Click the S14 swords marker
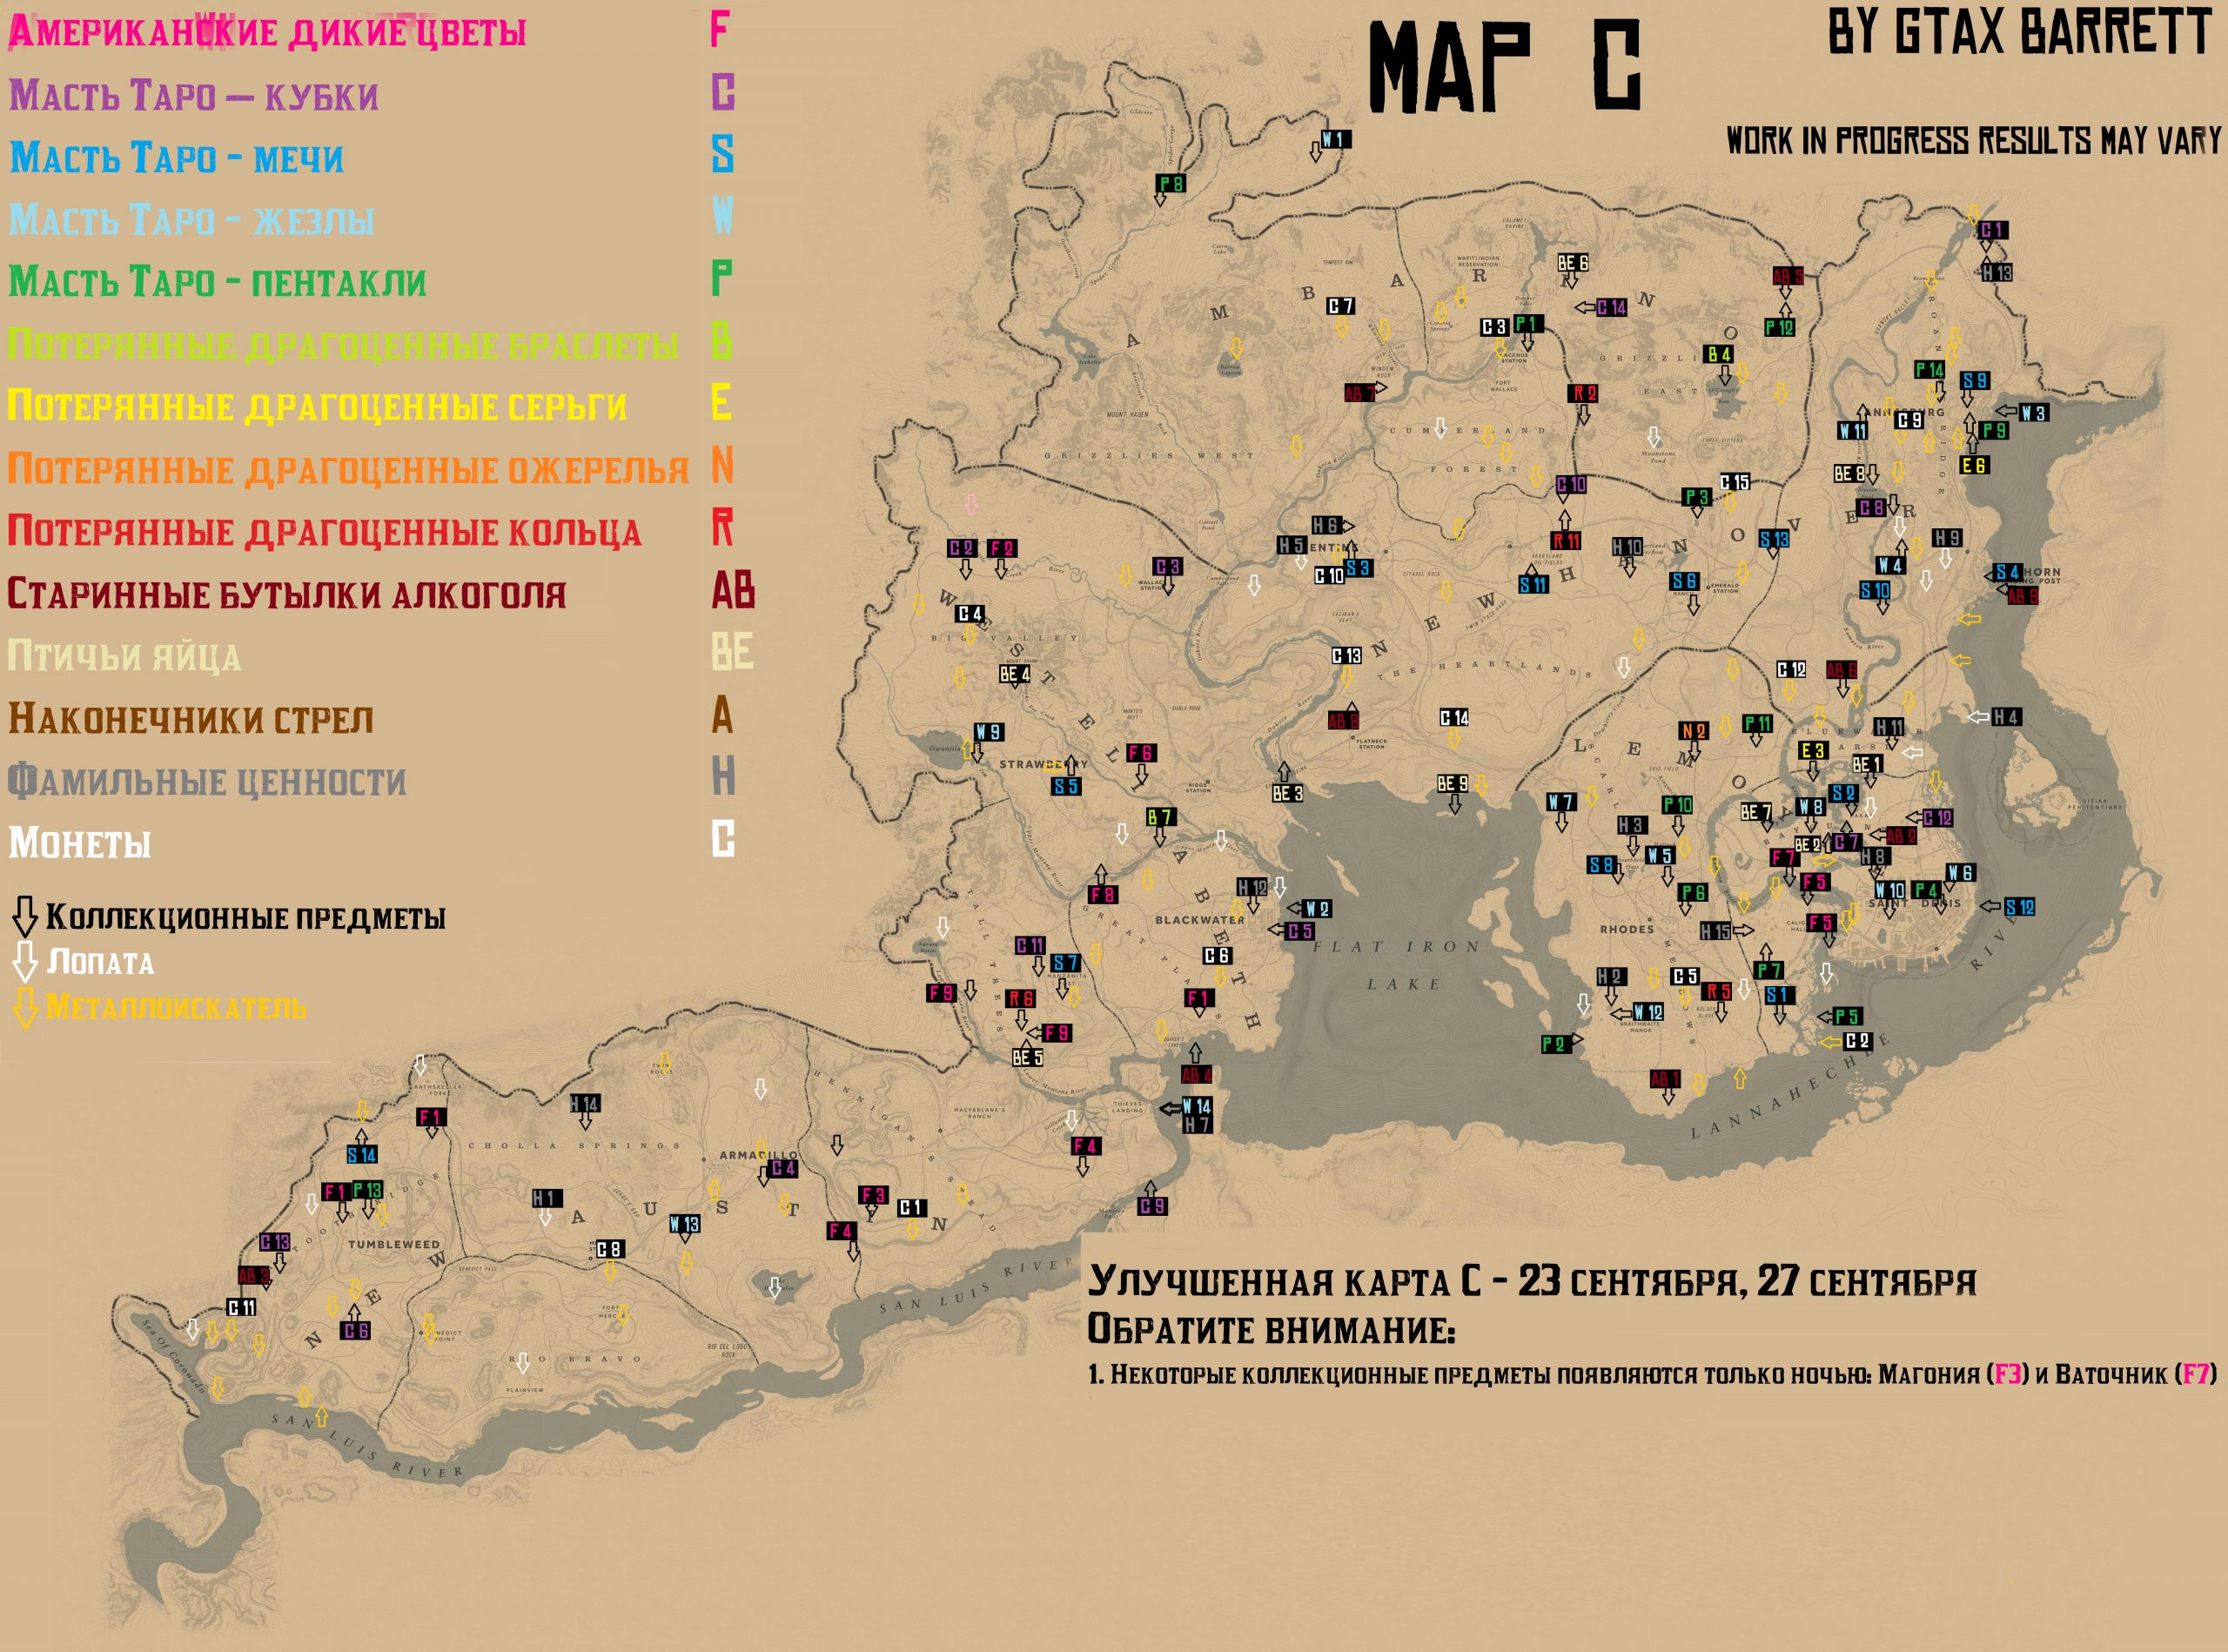 click(x=362, y=1155)
